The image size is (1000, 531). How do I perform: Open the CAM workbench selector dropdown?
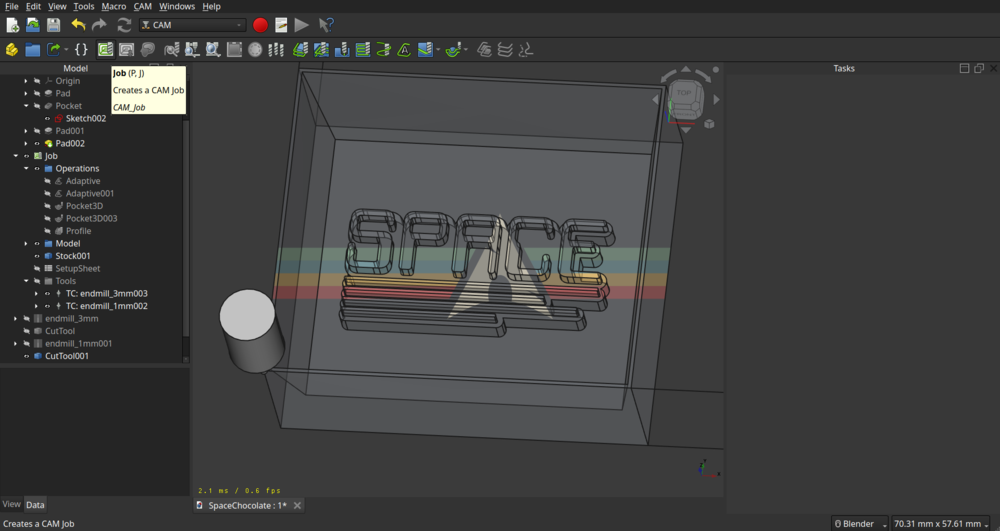[192, 25]
